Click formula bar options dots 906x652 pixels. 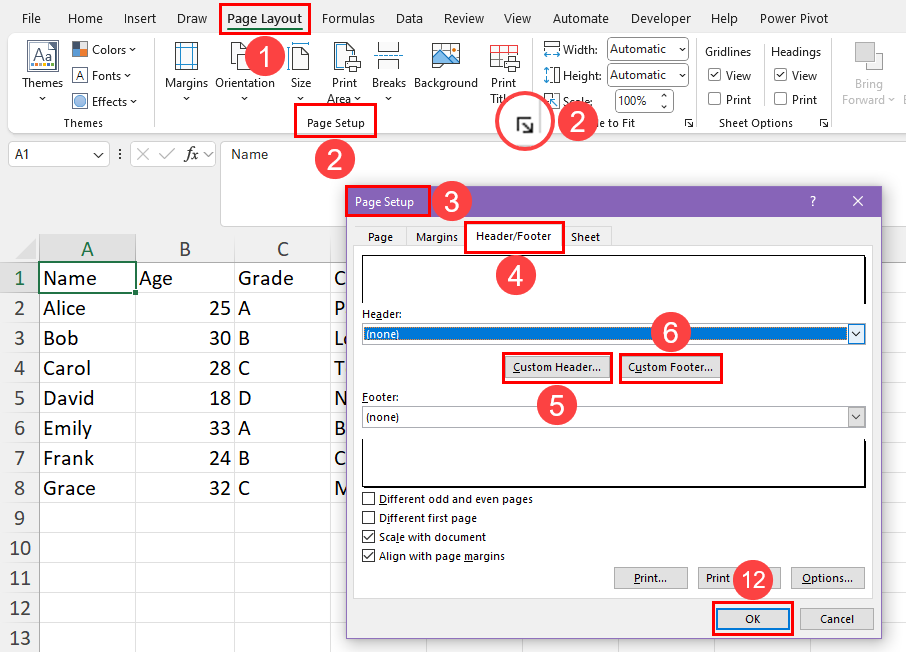coord(120,154)
